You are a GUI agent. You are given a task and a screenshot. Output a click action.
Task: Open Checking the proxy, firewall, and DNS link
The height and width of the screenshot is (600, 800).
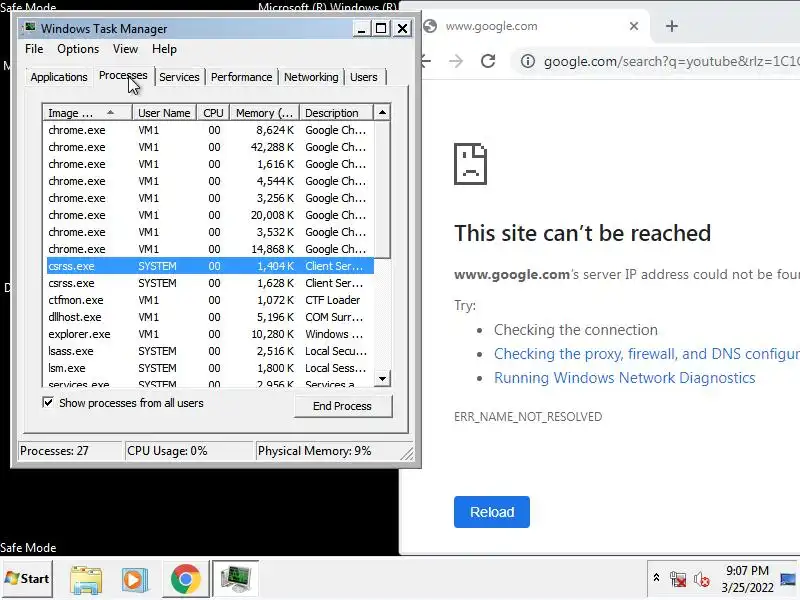click(x=646, y=354)
